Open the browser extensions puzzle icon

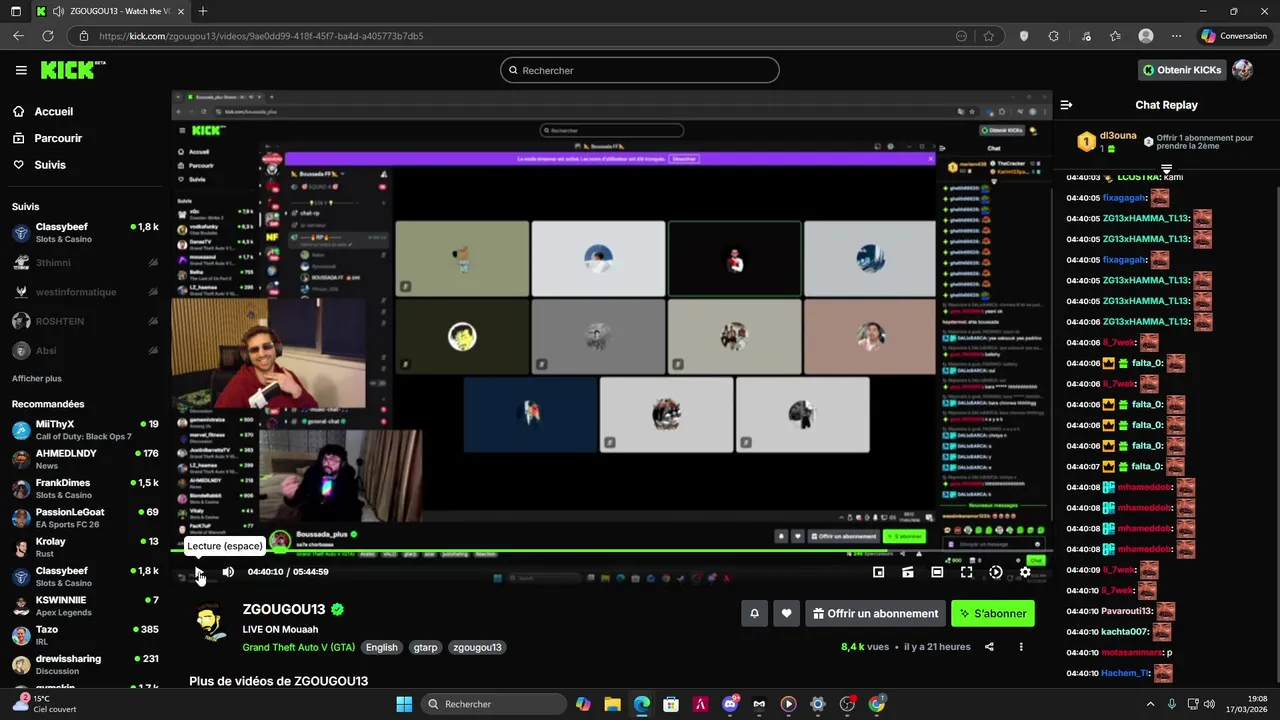(1053, 36)
